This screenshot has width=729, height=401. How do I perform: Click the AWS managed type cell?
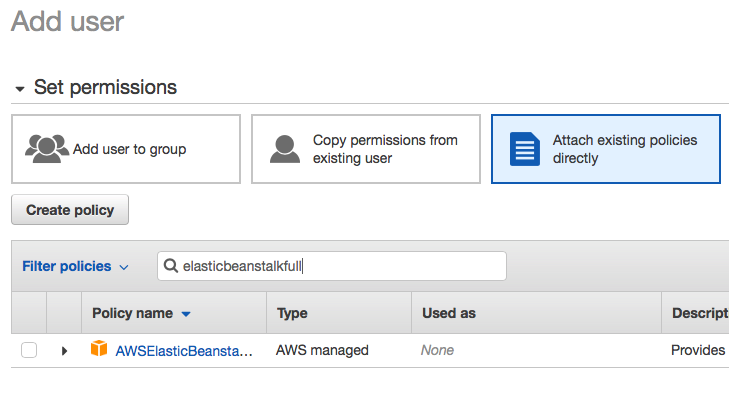click(322, 350)
